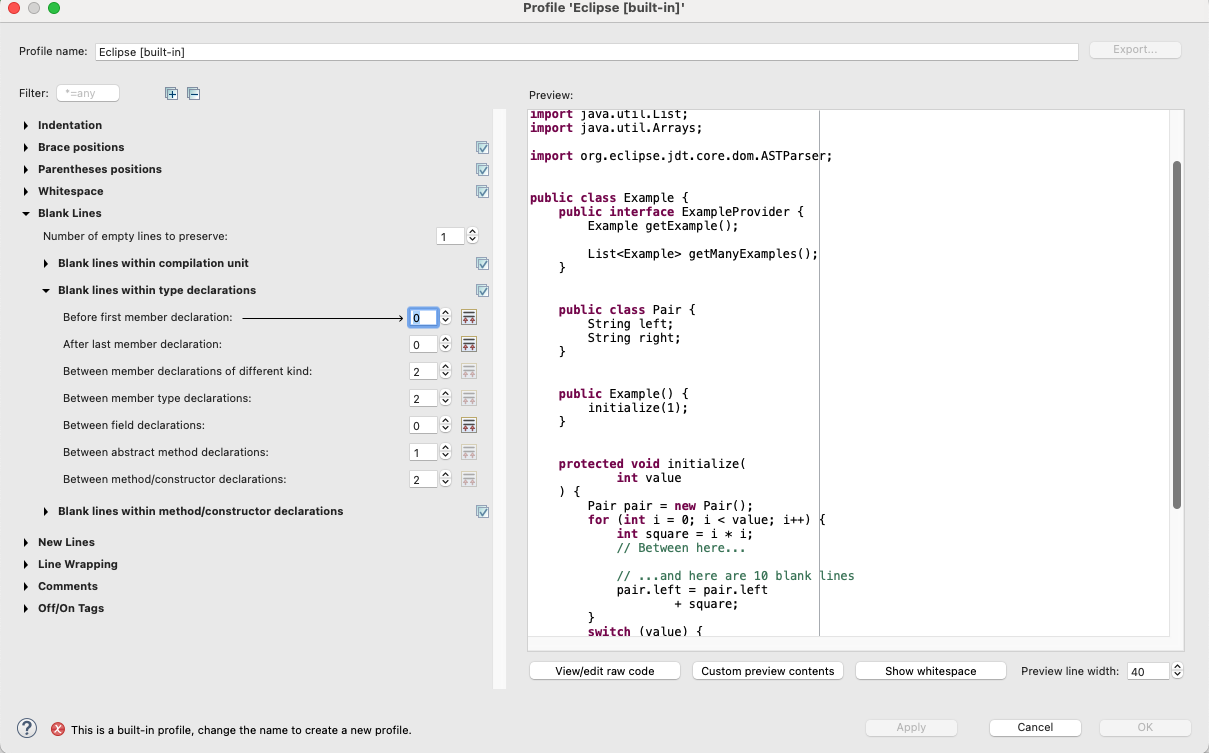Click the Show whitespace button

[931, 671]
